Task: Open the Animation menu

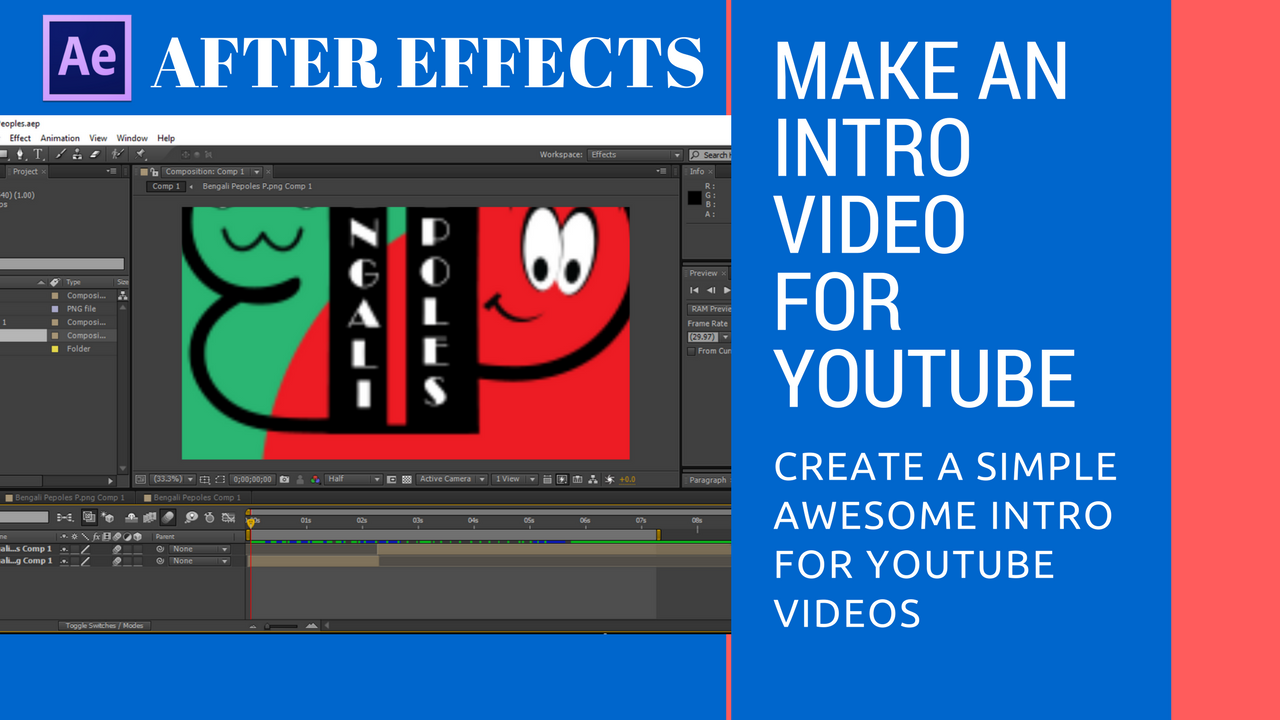Action: coord(60,138)
